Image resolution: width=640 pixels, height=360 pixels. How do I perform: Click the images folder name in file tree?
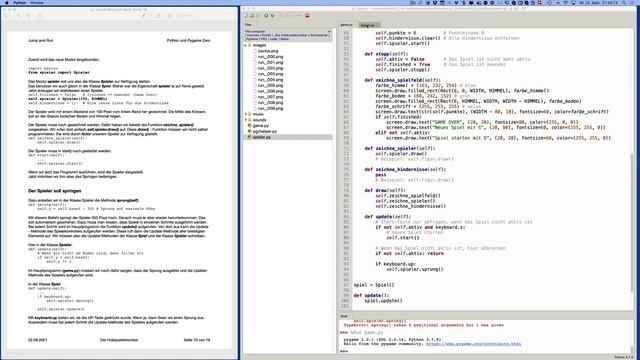(259, 45)
